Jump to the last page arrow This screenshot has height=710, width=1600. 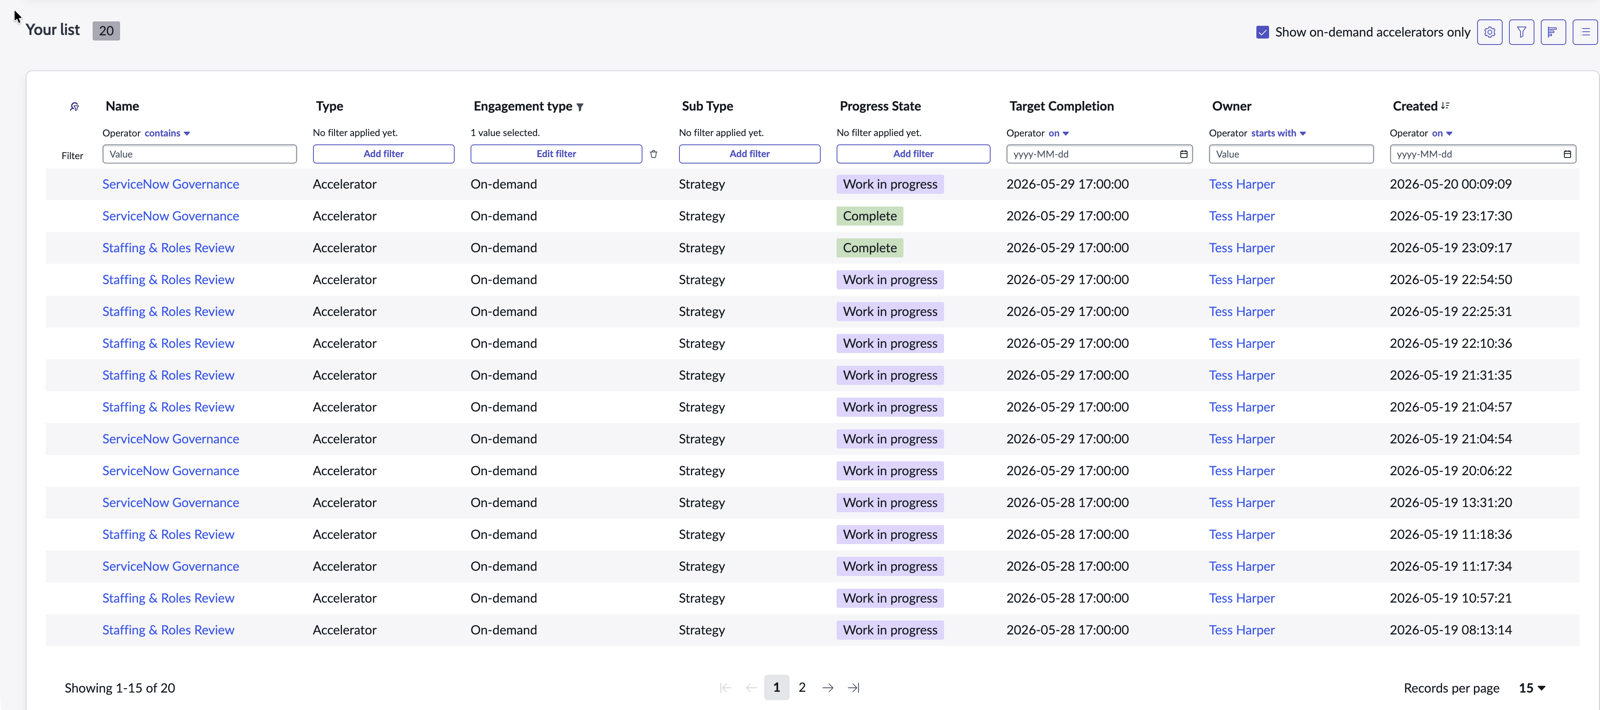pyautogui.click(x=854, y=688)
